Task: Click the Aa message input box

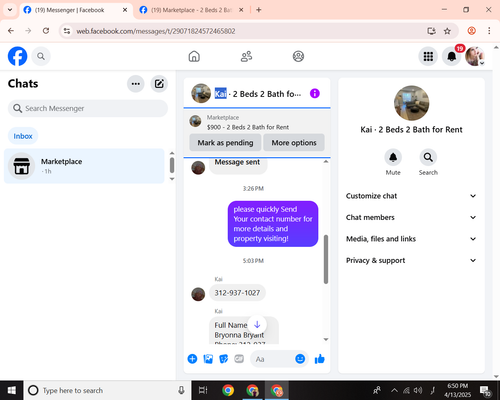Action: click(272, 359)
